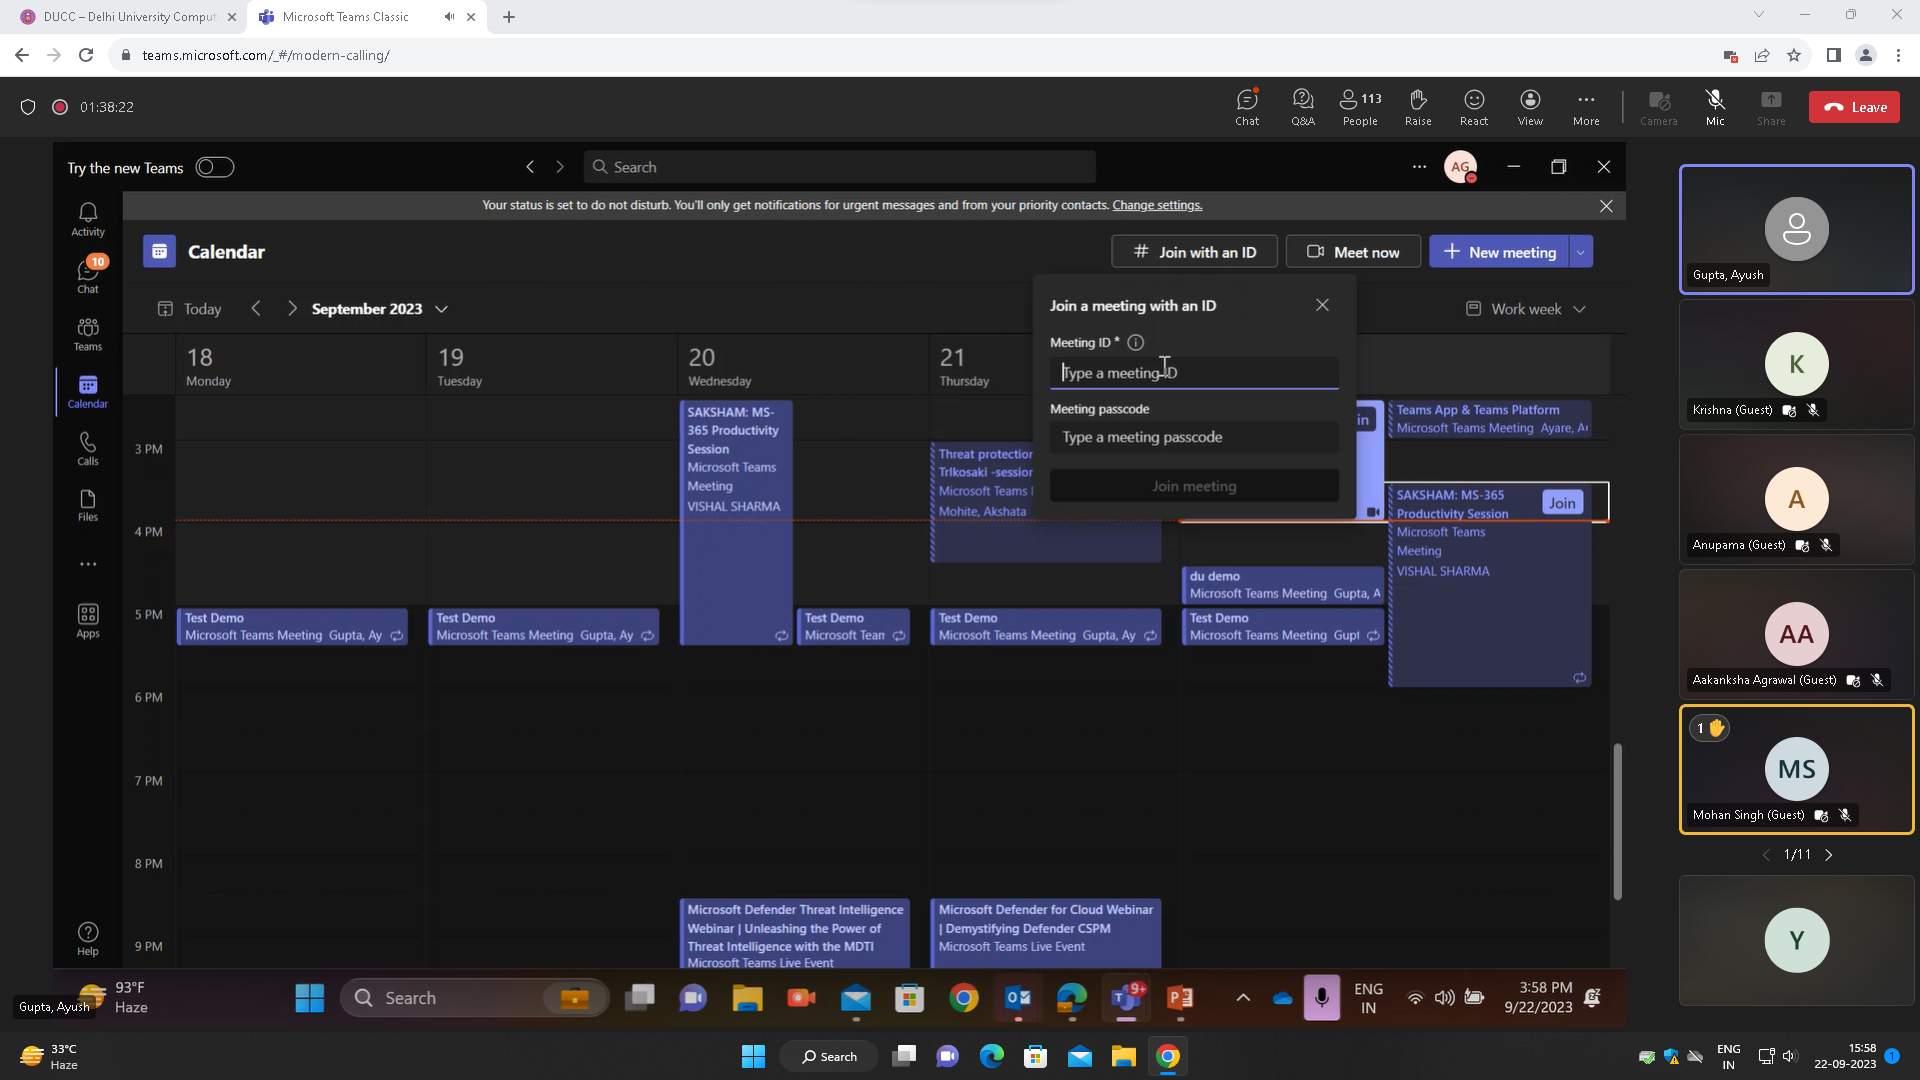The height and width of the screenshot is (1080, 1920).
Task: Click the AG profile avatar
Action: click(x=1460, y=167)
